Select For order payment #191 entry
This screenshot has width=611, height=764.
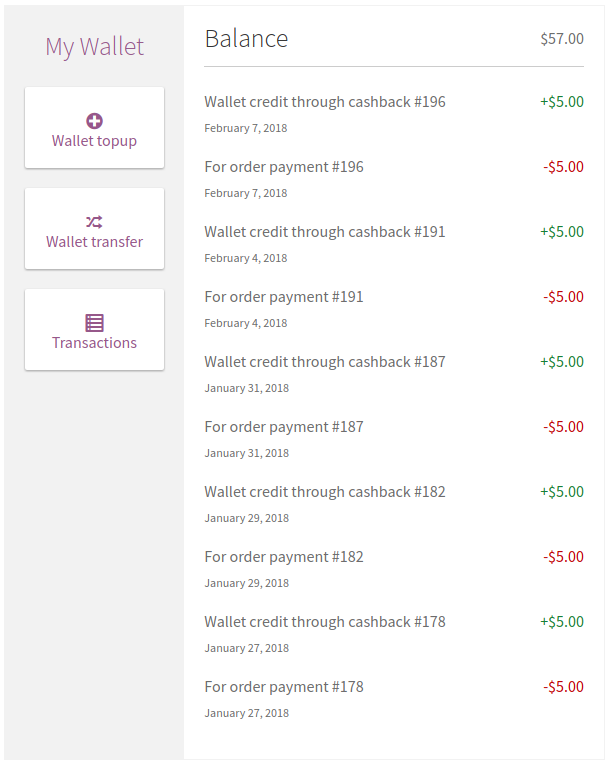284,297
